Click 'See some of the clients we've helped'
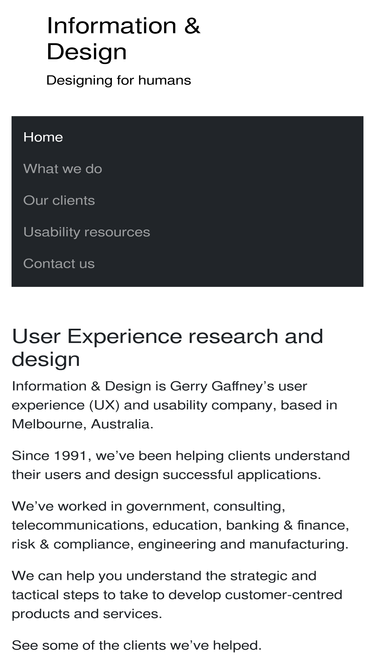This screenshot has width=375, height=667. pyautogui.click(x=136, y=645)
